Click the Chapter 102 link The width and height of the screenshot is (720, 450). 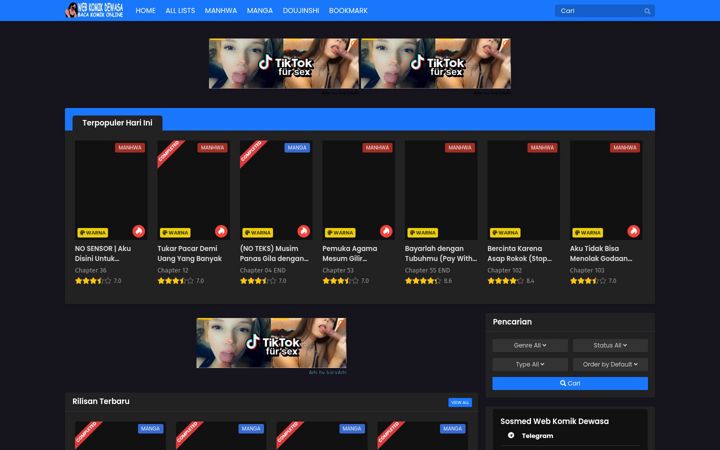pyautogui.click(x=505, y=270)
